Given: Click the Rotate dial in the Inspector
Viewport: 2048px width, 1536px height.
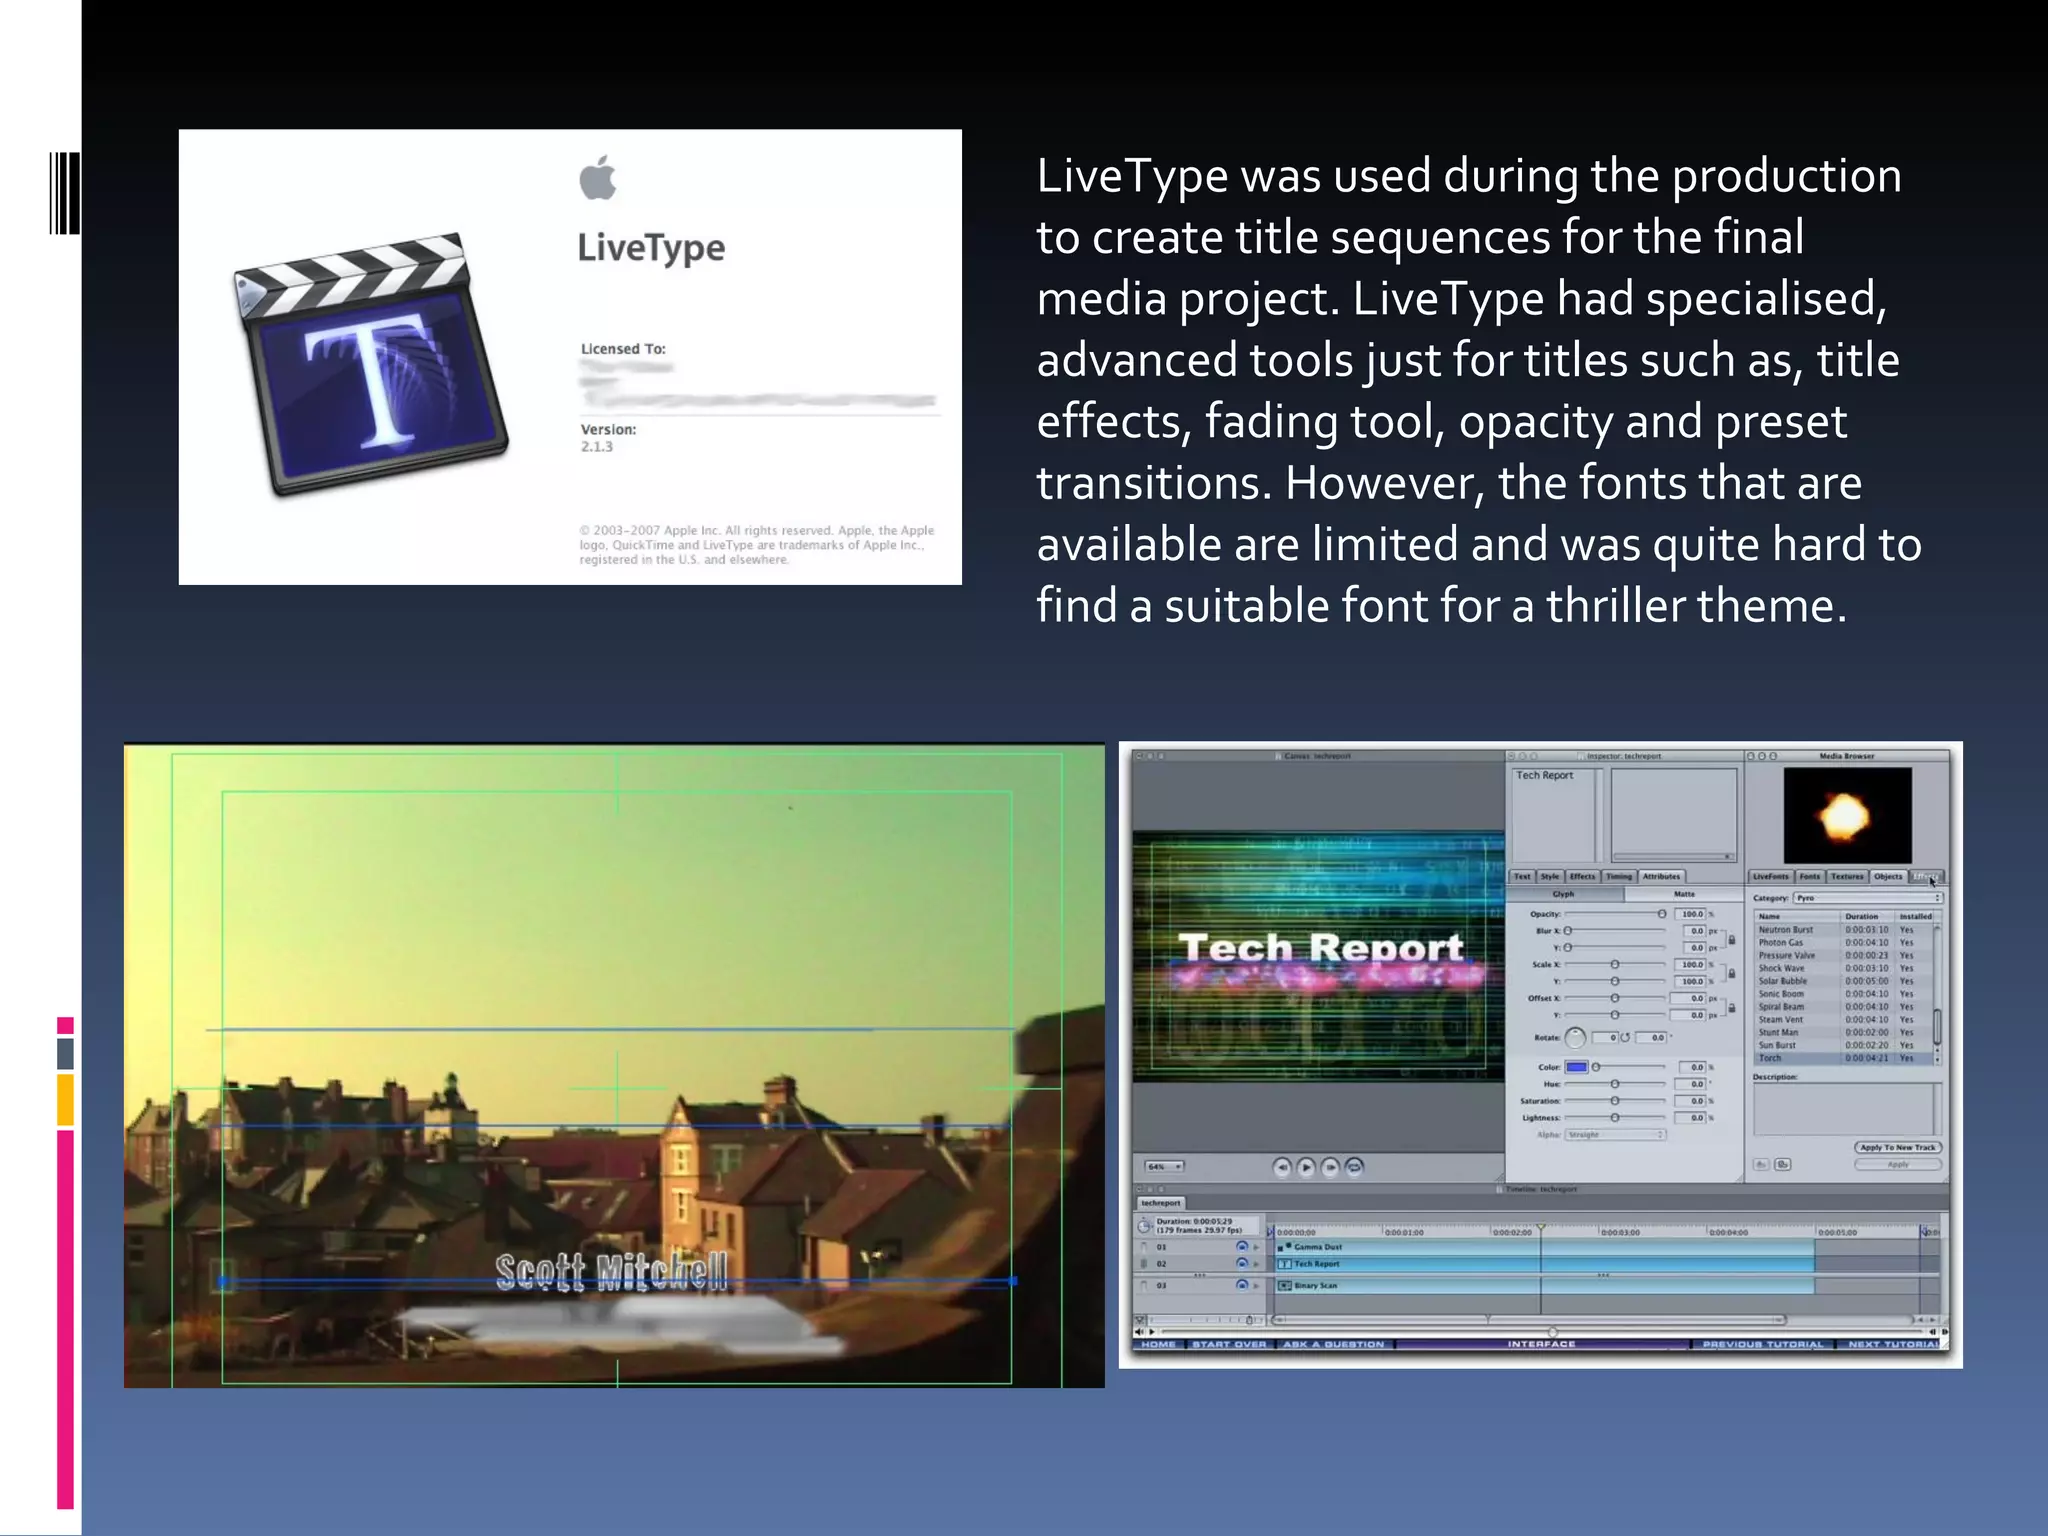Looking at the screenshot, I should pyautogui.click(x=1575, y=1038).
